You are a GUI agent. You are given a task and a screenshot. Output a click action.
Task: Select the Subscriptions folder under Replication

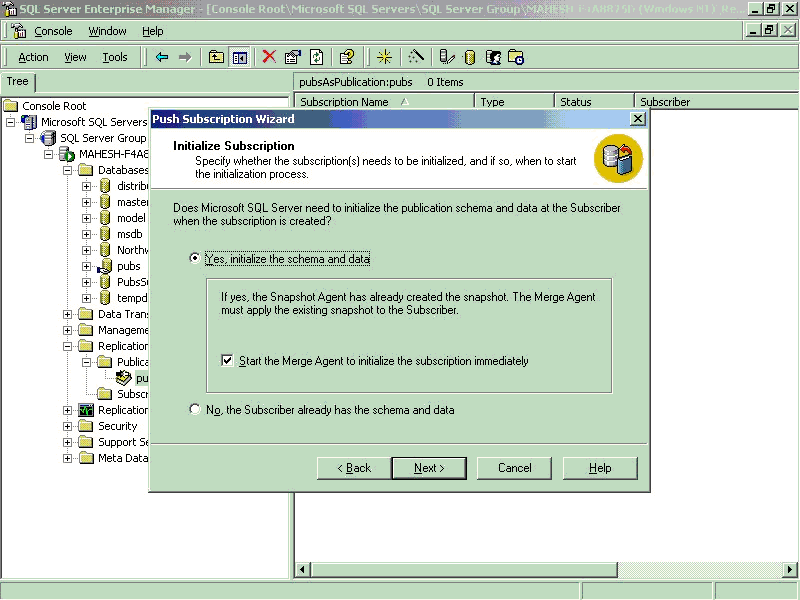click(132, 394)
